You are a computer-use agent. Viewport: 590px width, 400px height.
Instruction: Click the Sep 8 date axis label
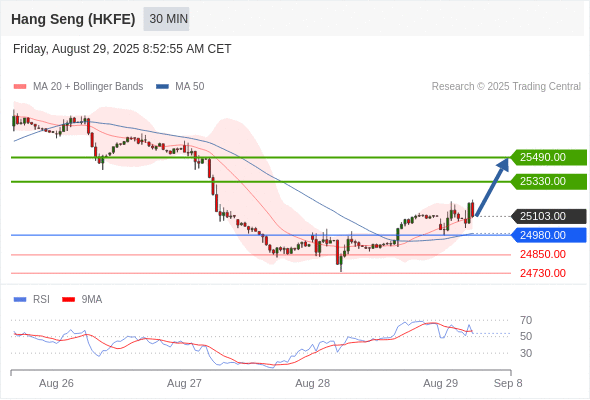pos(508,383)
